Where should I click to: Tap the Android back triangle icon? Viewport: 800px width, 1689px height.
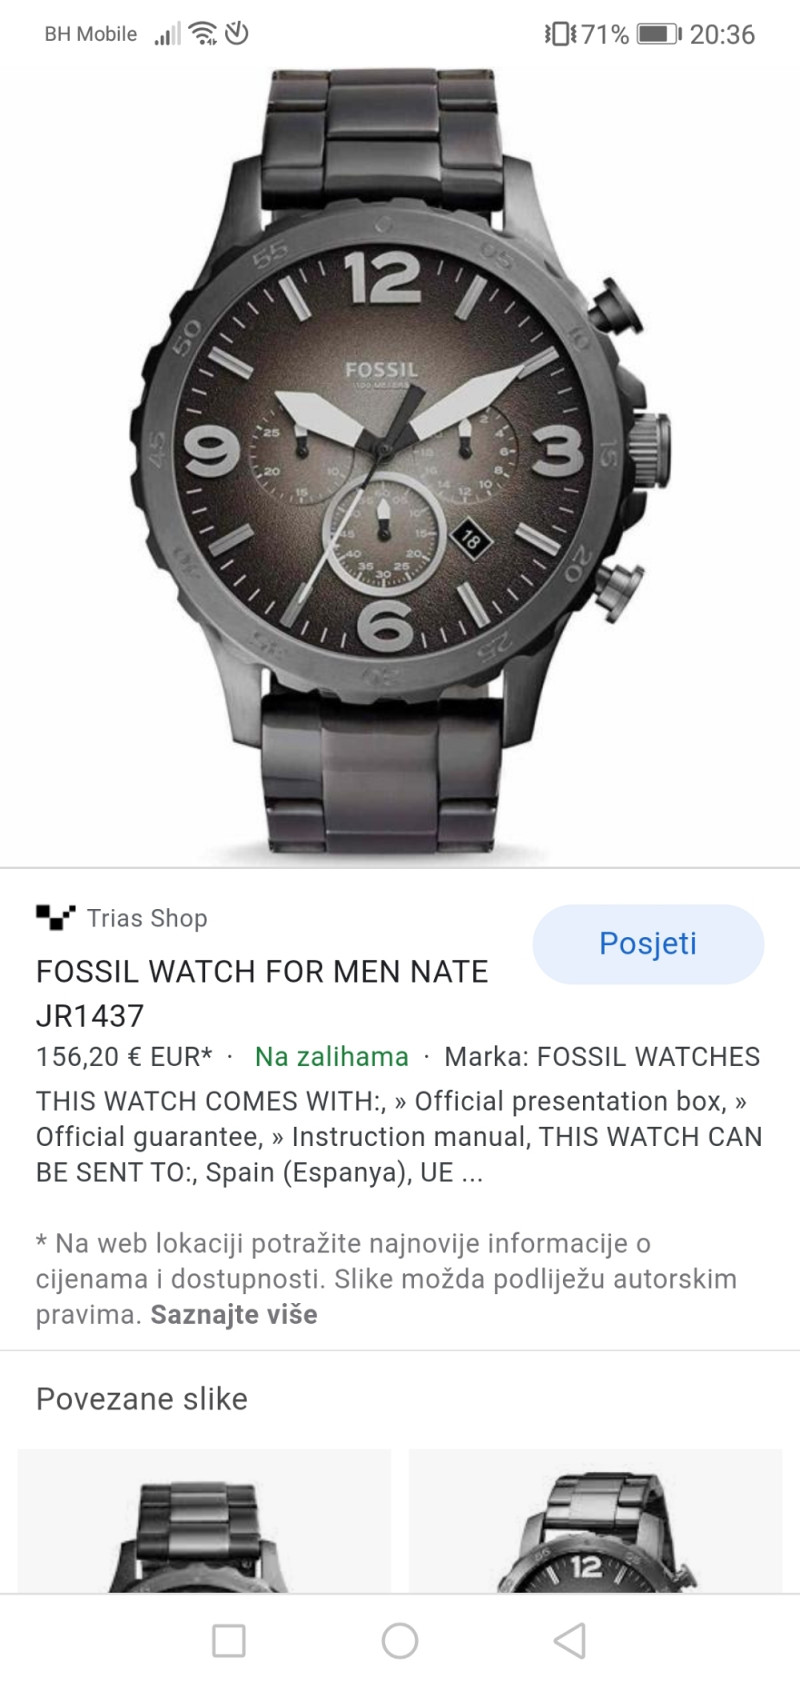point(569,1641)
